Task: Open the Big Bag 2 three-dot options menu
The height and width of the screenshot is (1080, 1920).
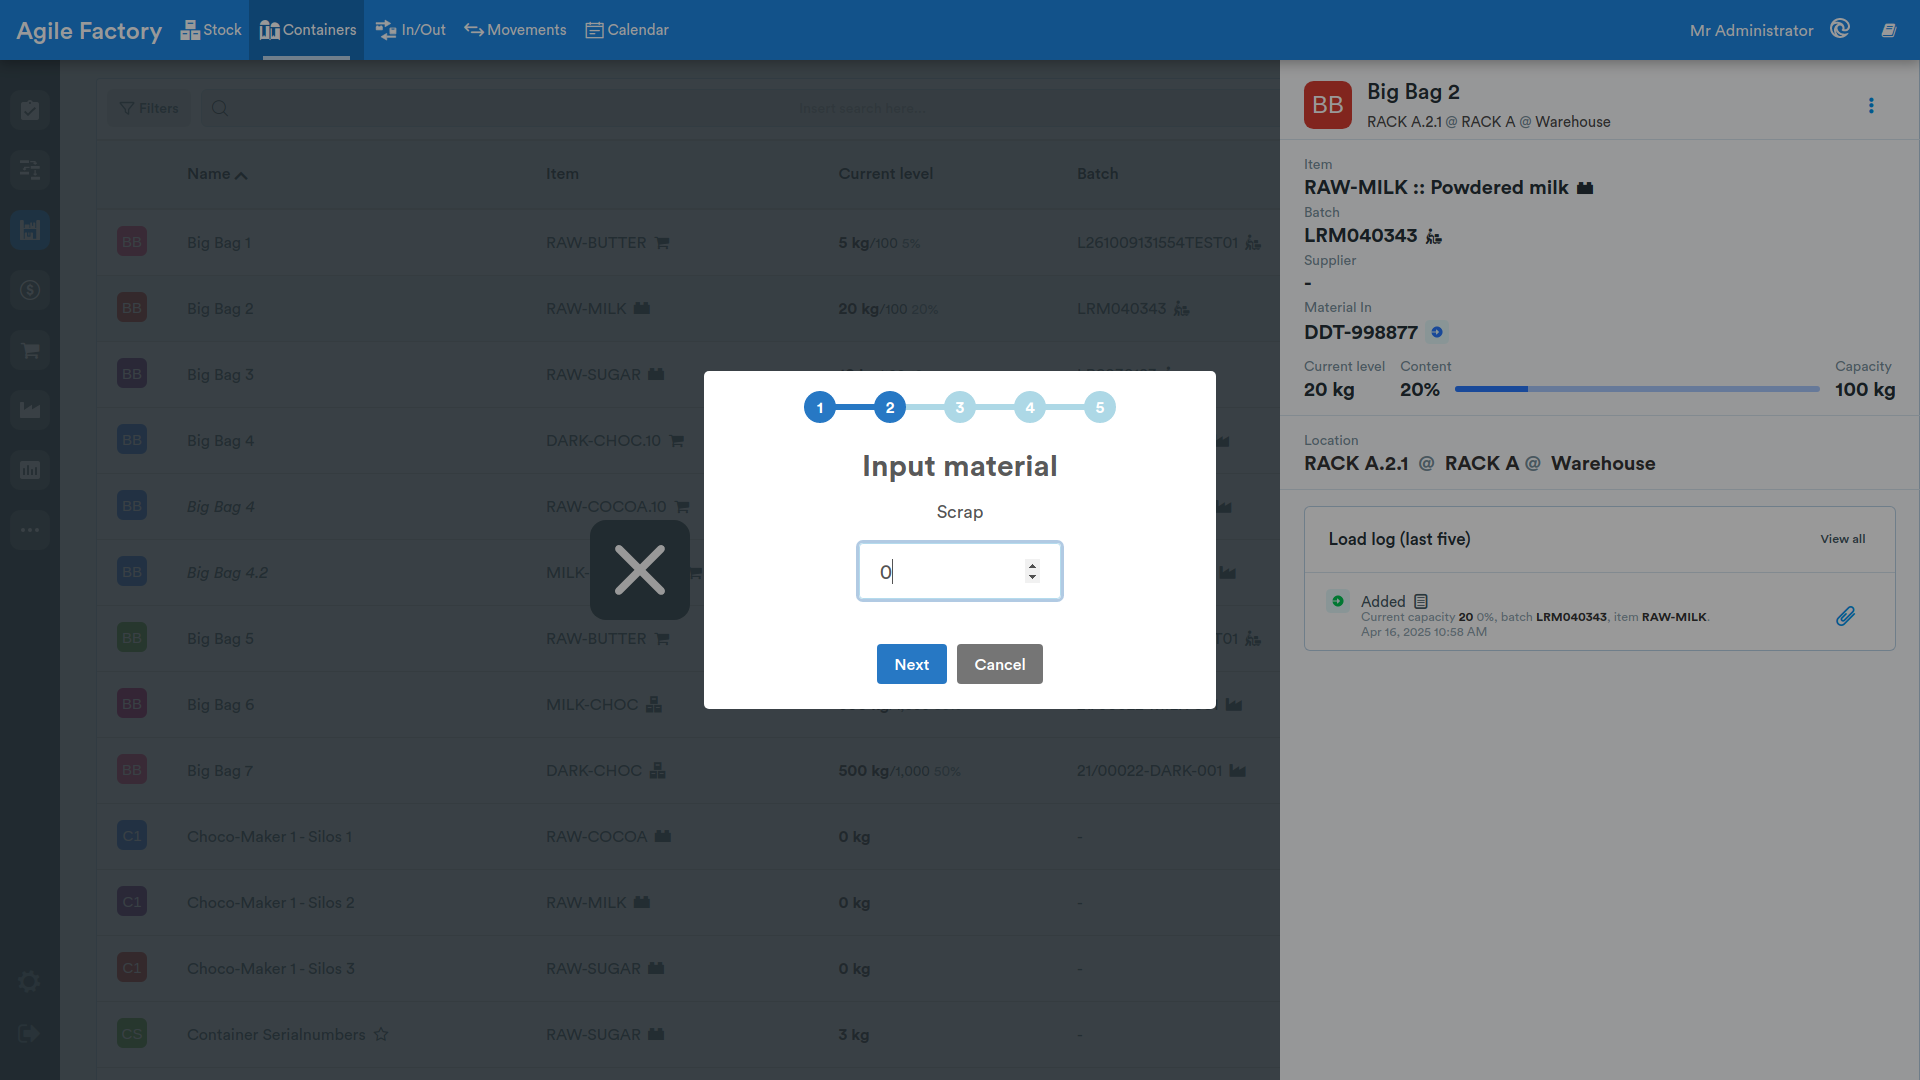Action: [x=1871, y=106]
